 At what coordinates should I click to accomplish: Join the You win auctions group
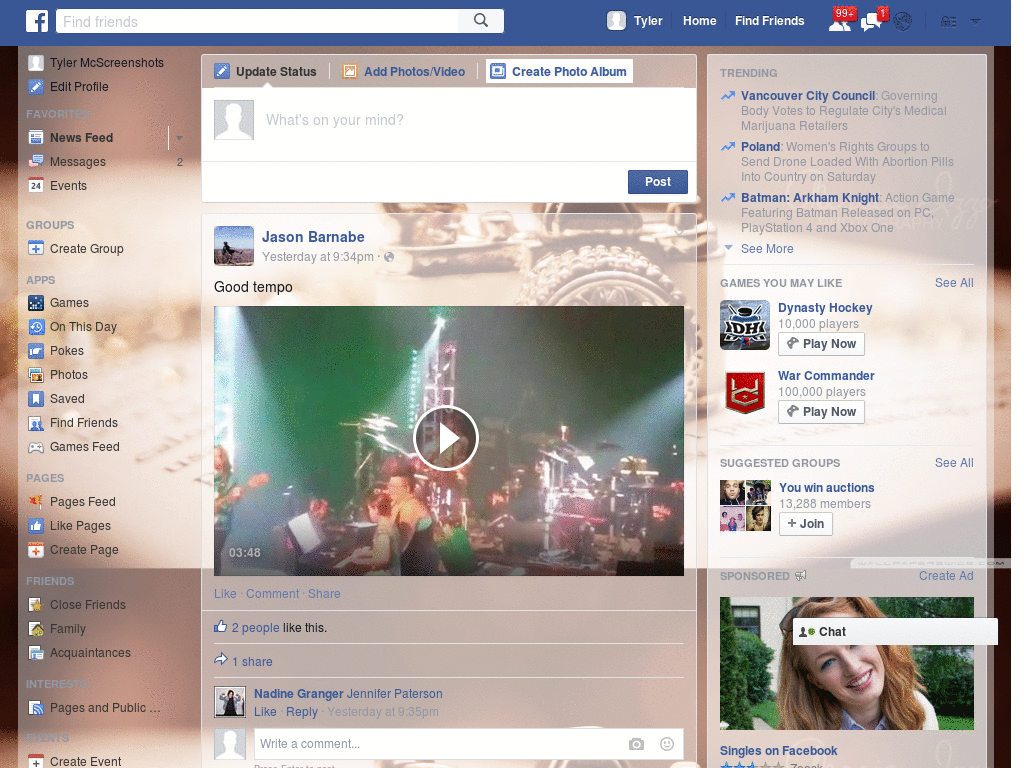[805, 524]
